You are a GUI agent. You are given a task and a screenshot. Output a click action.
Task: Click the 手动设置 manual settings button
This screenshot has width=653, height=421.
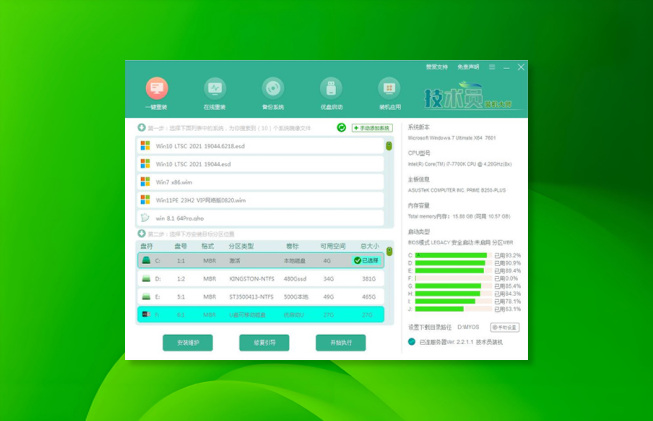click(x=505, y=327)
